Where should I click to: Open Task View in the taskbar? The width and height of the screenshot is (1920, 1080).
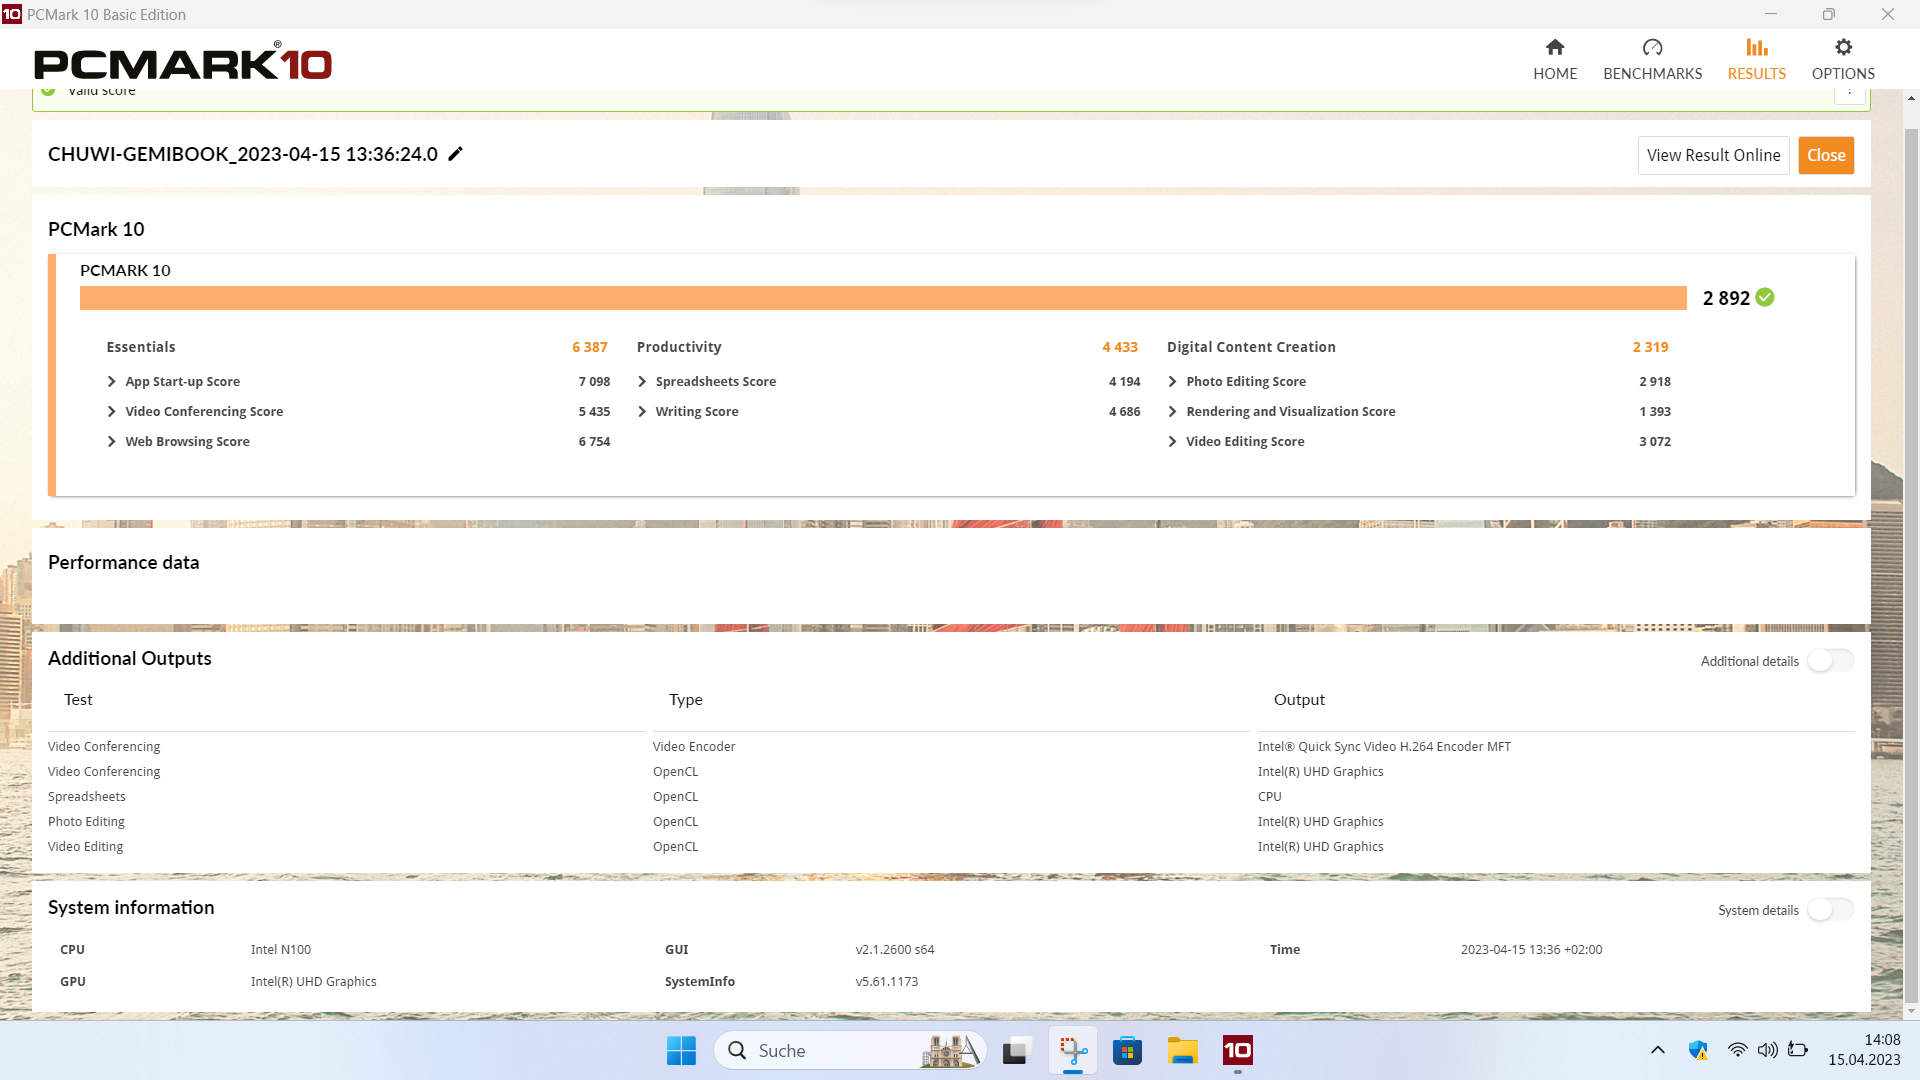(1016, 1050)
